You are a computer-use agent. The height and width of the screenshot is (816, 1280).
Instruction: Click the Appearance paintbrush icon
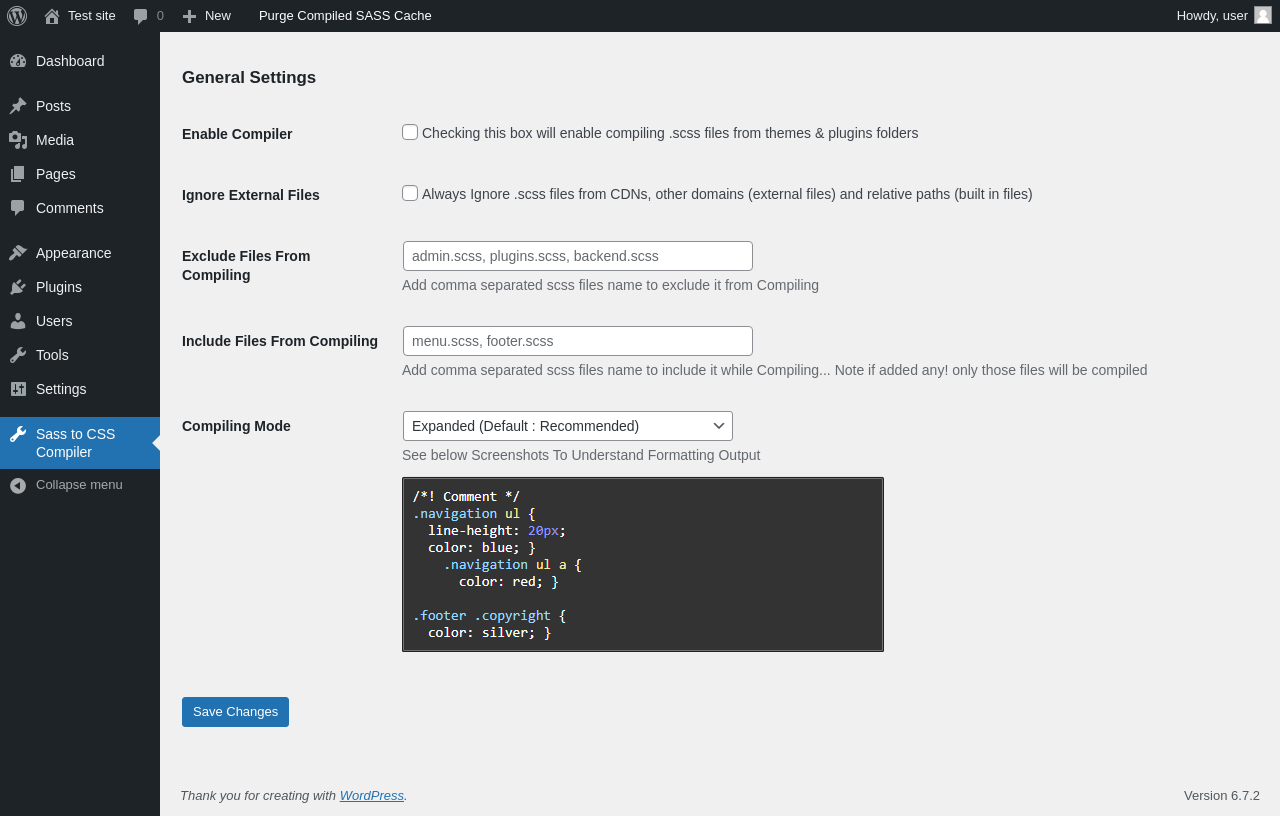click(18, 253)
